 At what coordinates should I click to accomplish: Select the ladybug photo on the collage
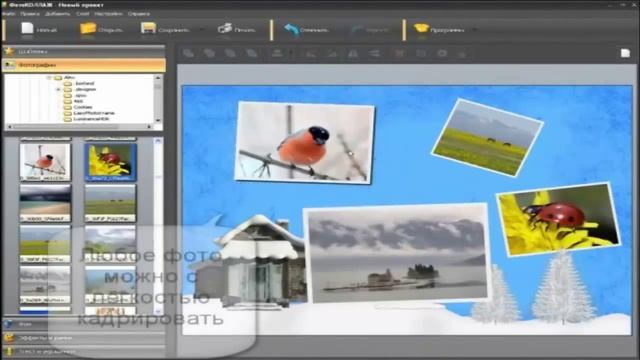pyautogui.click(x=558, y=219)
